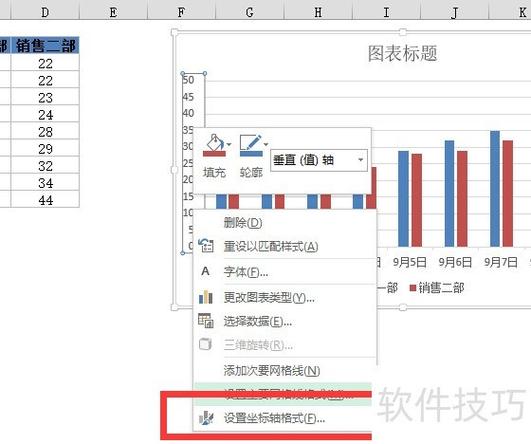Expand the Outline color dropdown arrow

266,145
